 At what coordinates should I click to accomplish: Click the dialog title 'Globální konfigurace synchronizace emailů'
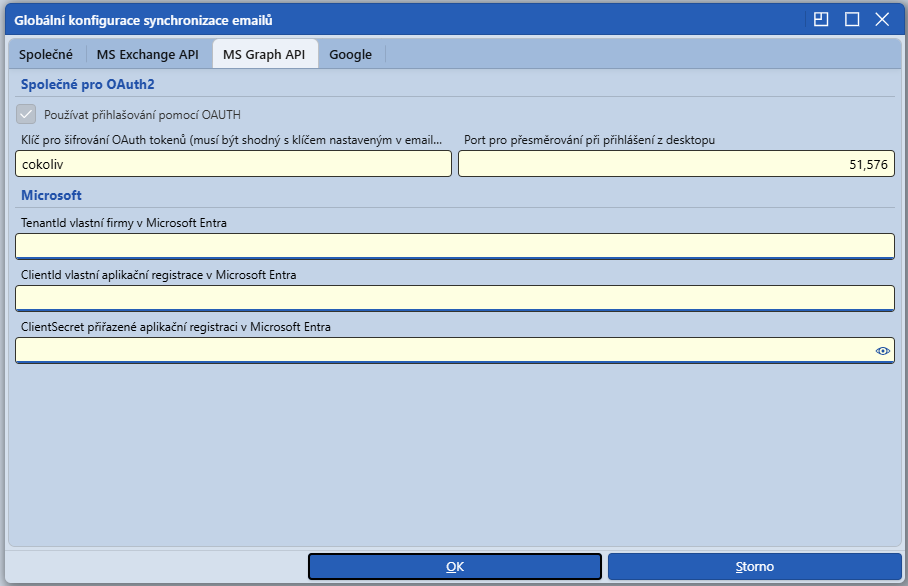143,20
